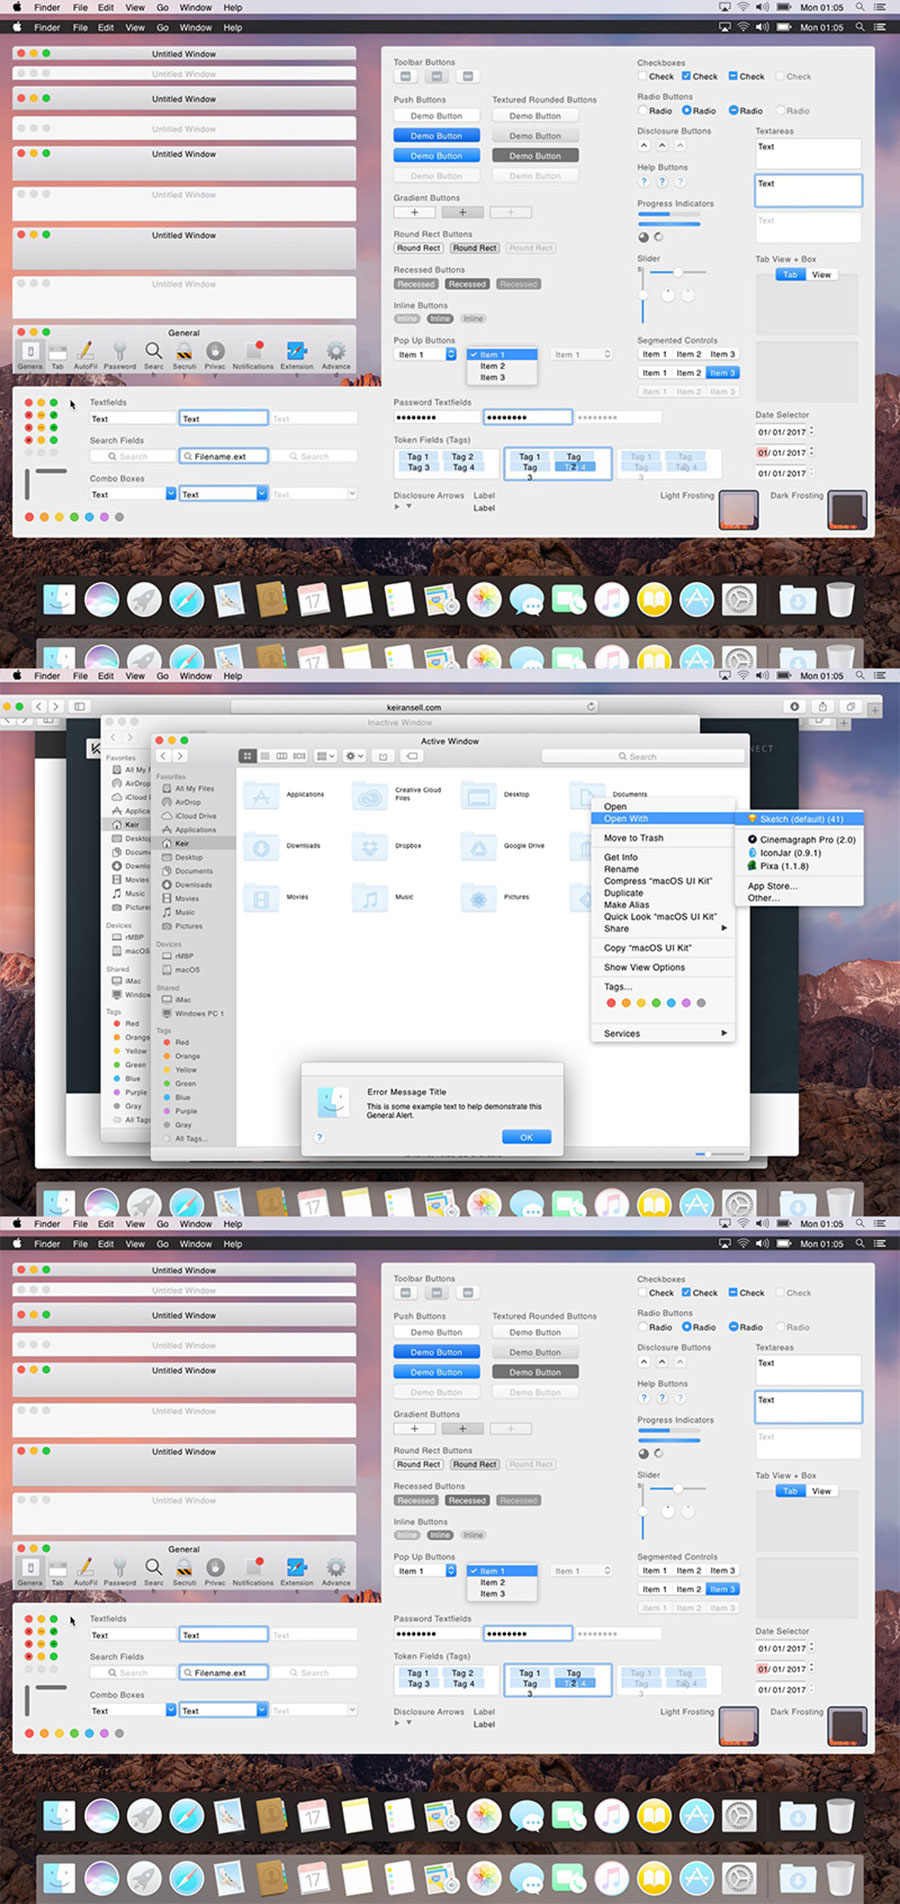Image resolution: width=900 pixels, height=1904 pixels.
Task: Click the help button in the error alert
Action: click(x=320, y=1137)
